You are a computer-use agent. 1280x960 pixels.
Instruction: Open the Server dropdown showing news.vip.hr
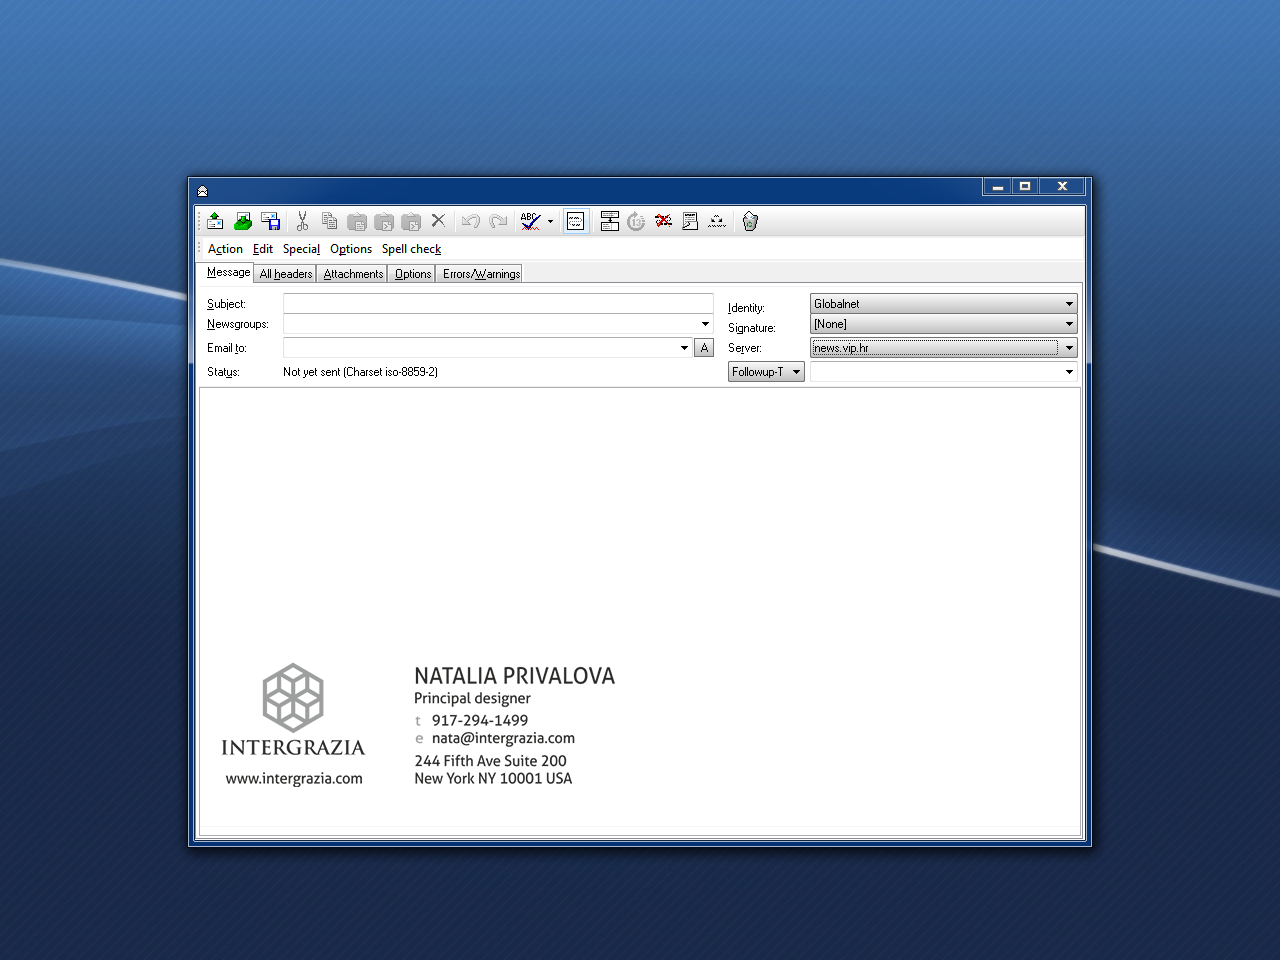pyautogui.click(x=943, y=348)
